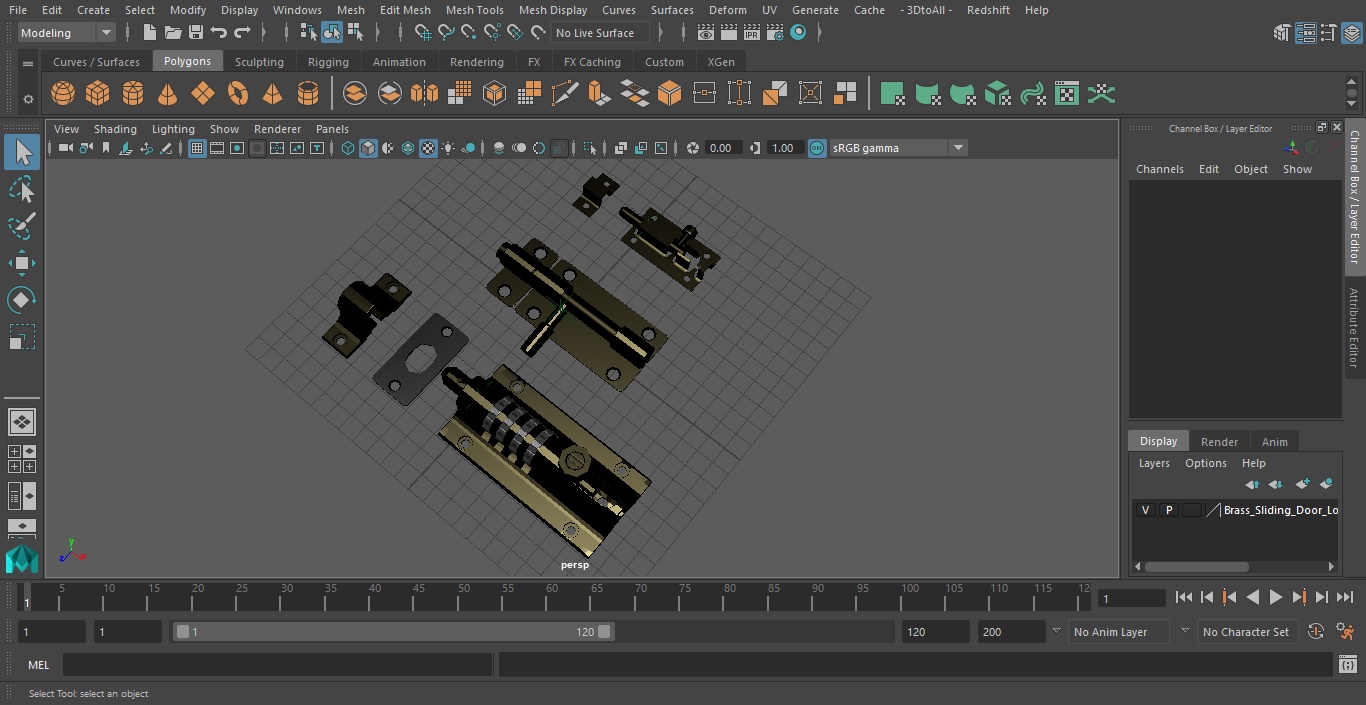
Task: Create a polygon pyramid from the shelf
Action: [273, 94]
